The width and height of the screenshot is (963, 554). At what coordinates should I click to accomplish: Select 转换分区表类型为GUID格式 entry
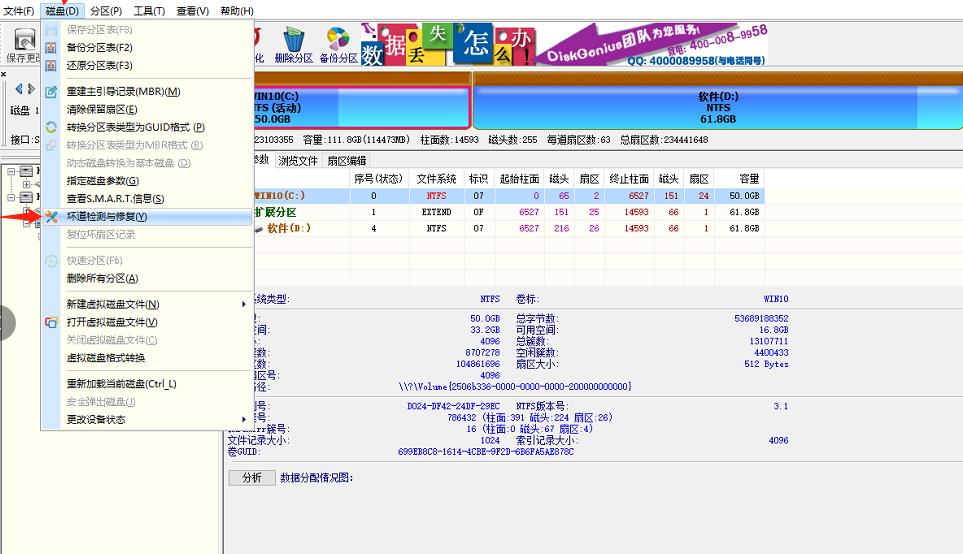pyautogui.click(x=147, y=127)
